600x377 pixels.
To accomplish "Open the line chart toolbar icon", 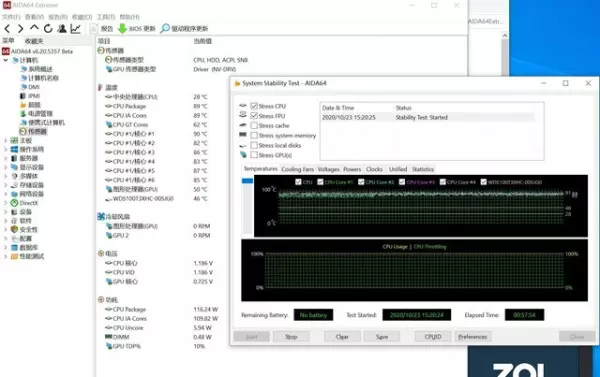I will [x=75, y=29].
